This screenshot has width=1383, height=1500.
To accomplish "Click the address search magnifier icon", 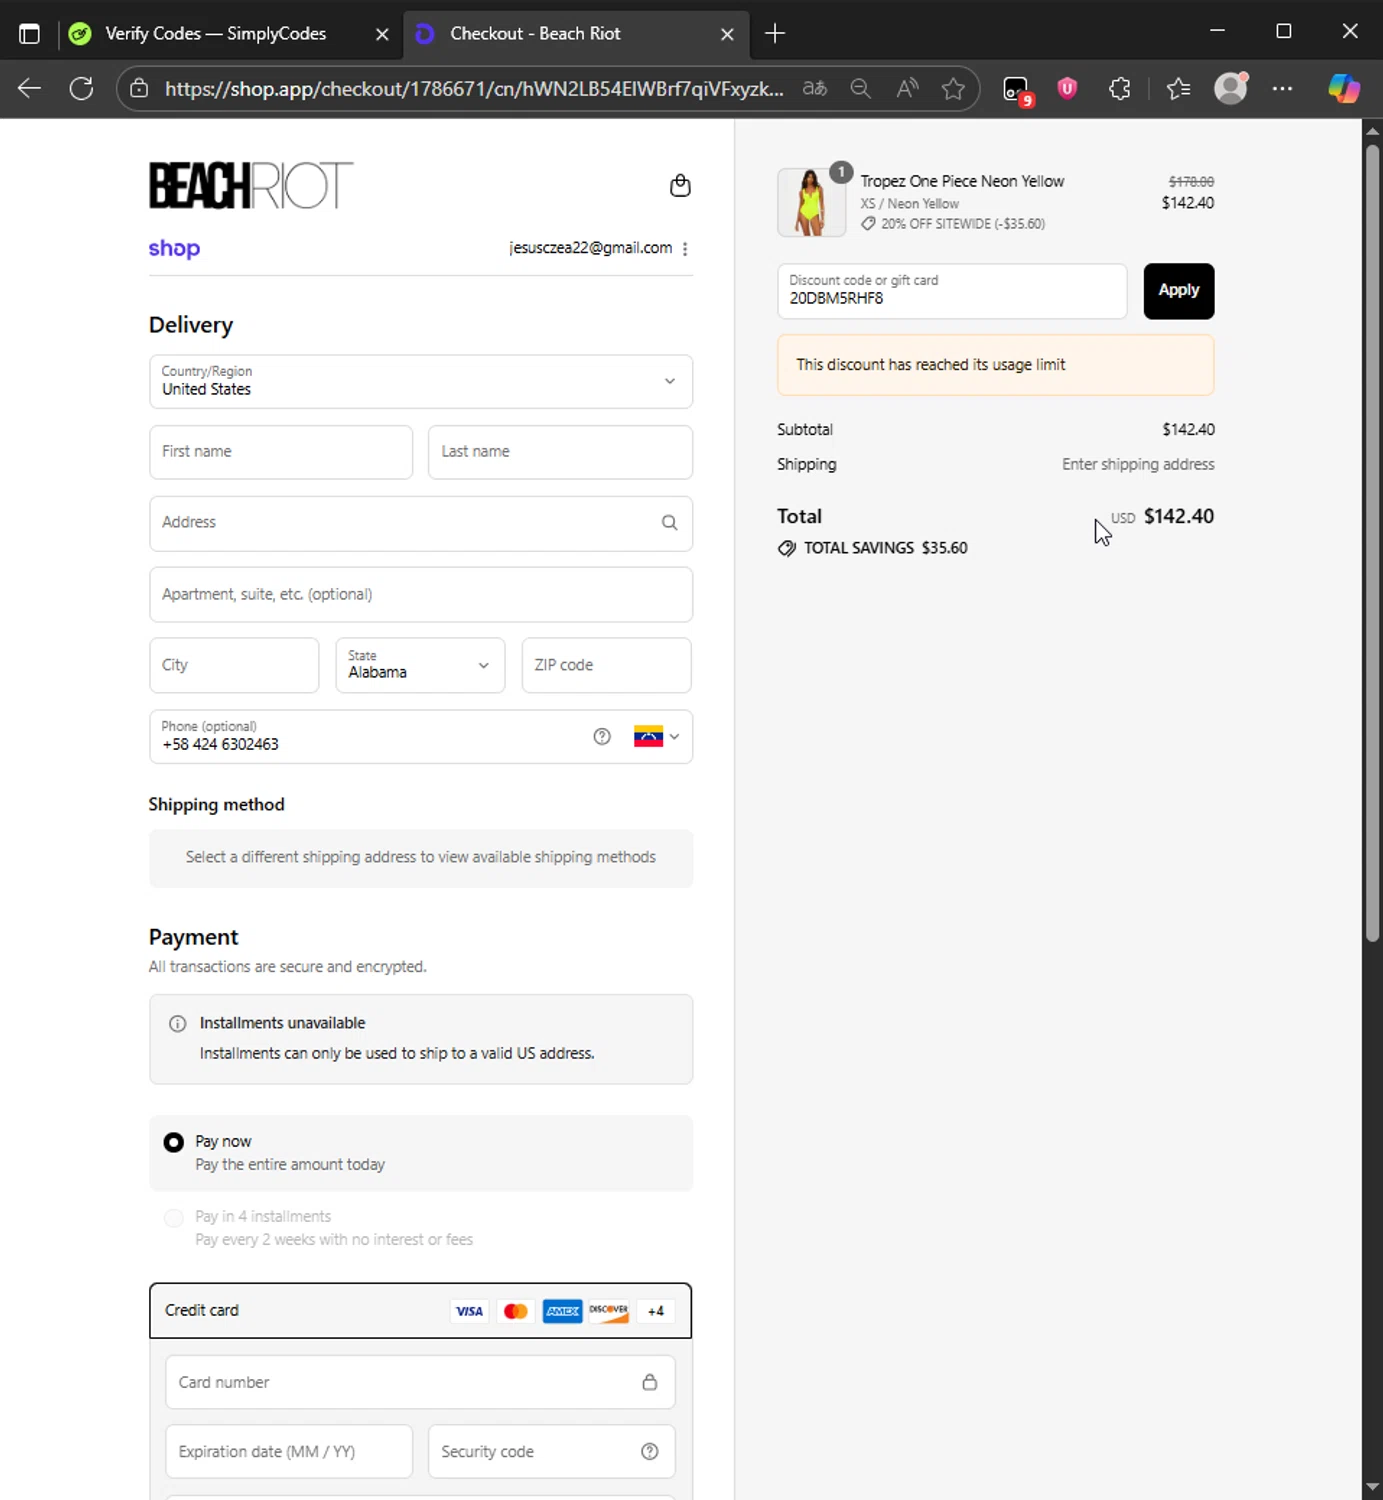I will [x=669, y=523].
